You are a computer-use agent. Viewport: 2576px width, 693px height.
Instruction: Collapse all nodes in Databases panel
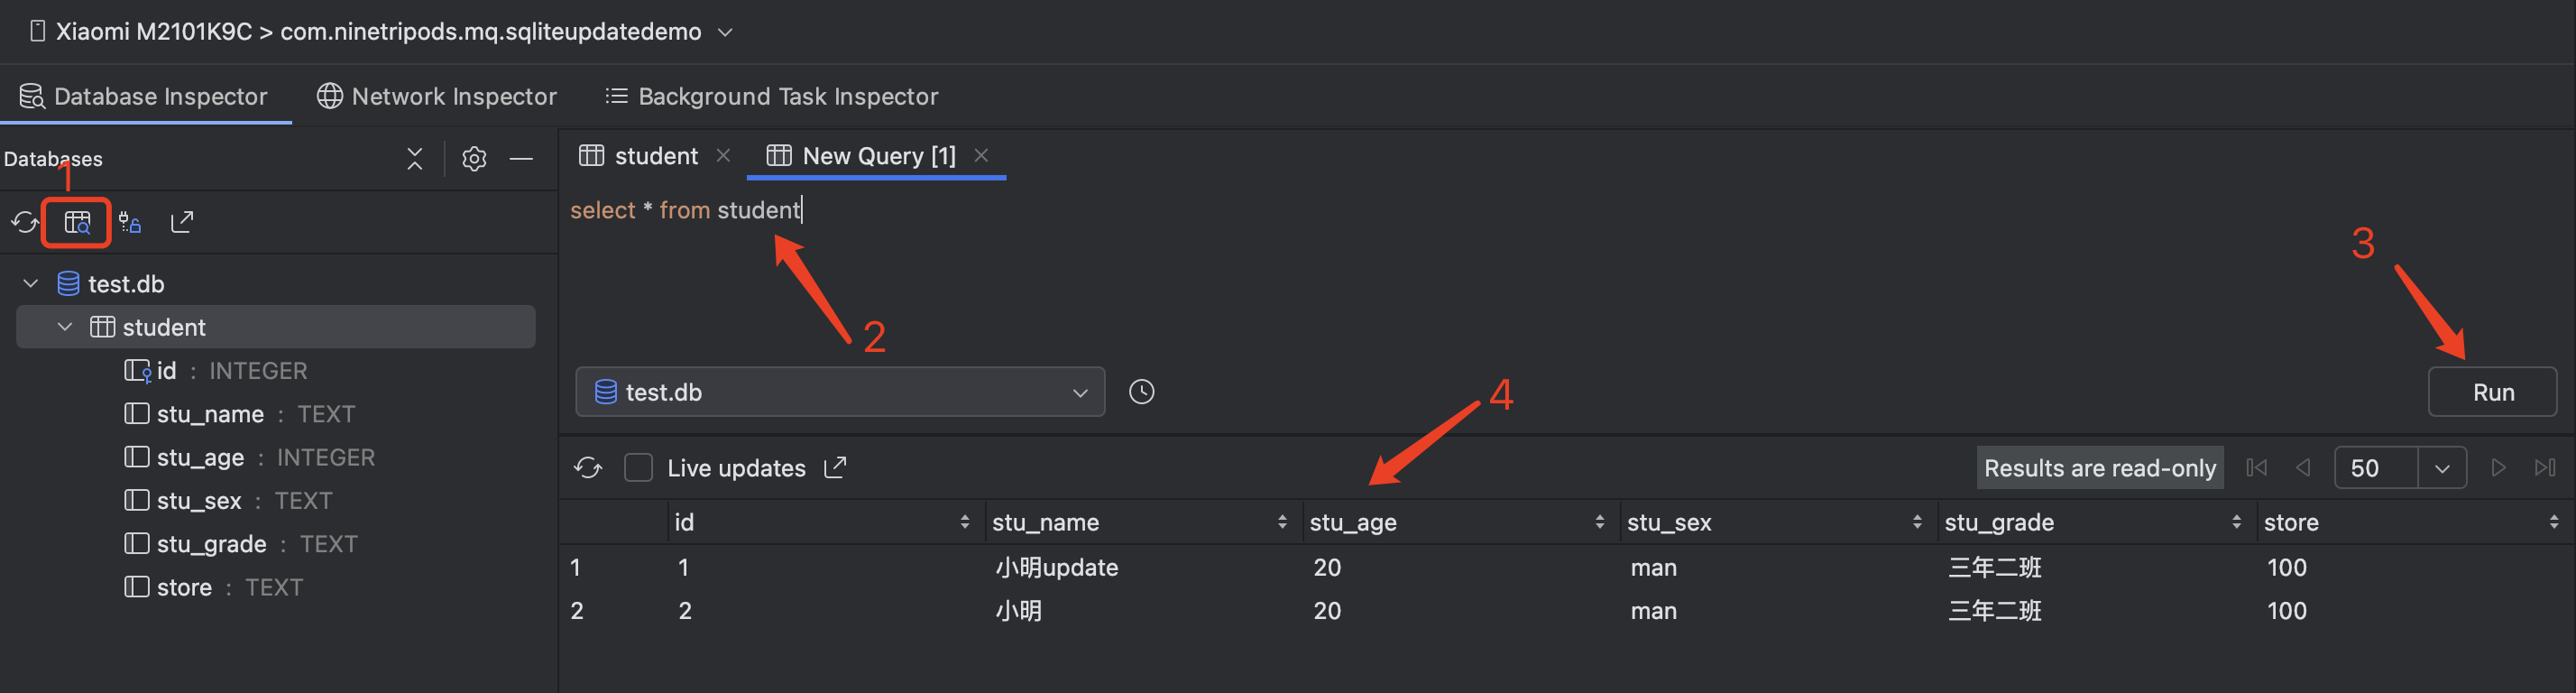414,158
